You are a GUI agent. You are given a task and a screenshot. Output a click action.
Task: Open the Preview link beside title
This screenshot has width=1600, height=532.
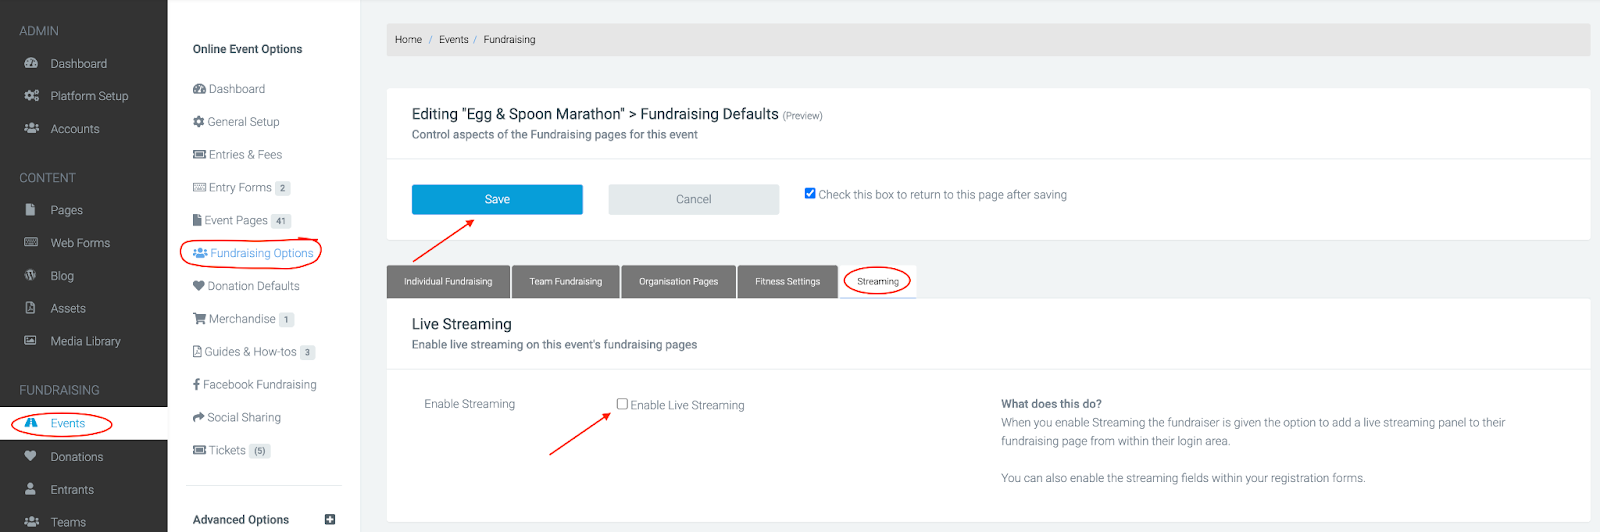click(x=803, y=116)
